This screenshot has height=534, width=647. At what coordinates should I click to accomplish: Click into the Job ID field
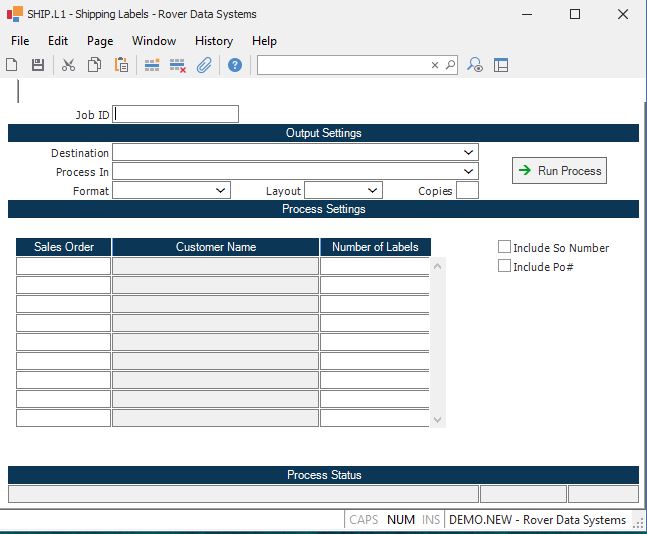pyautogui.click(x=177, y=114)
